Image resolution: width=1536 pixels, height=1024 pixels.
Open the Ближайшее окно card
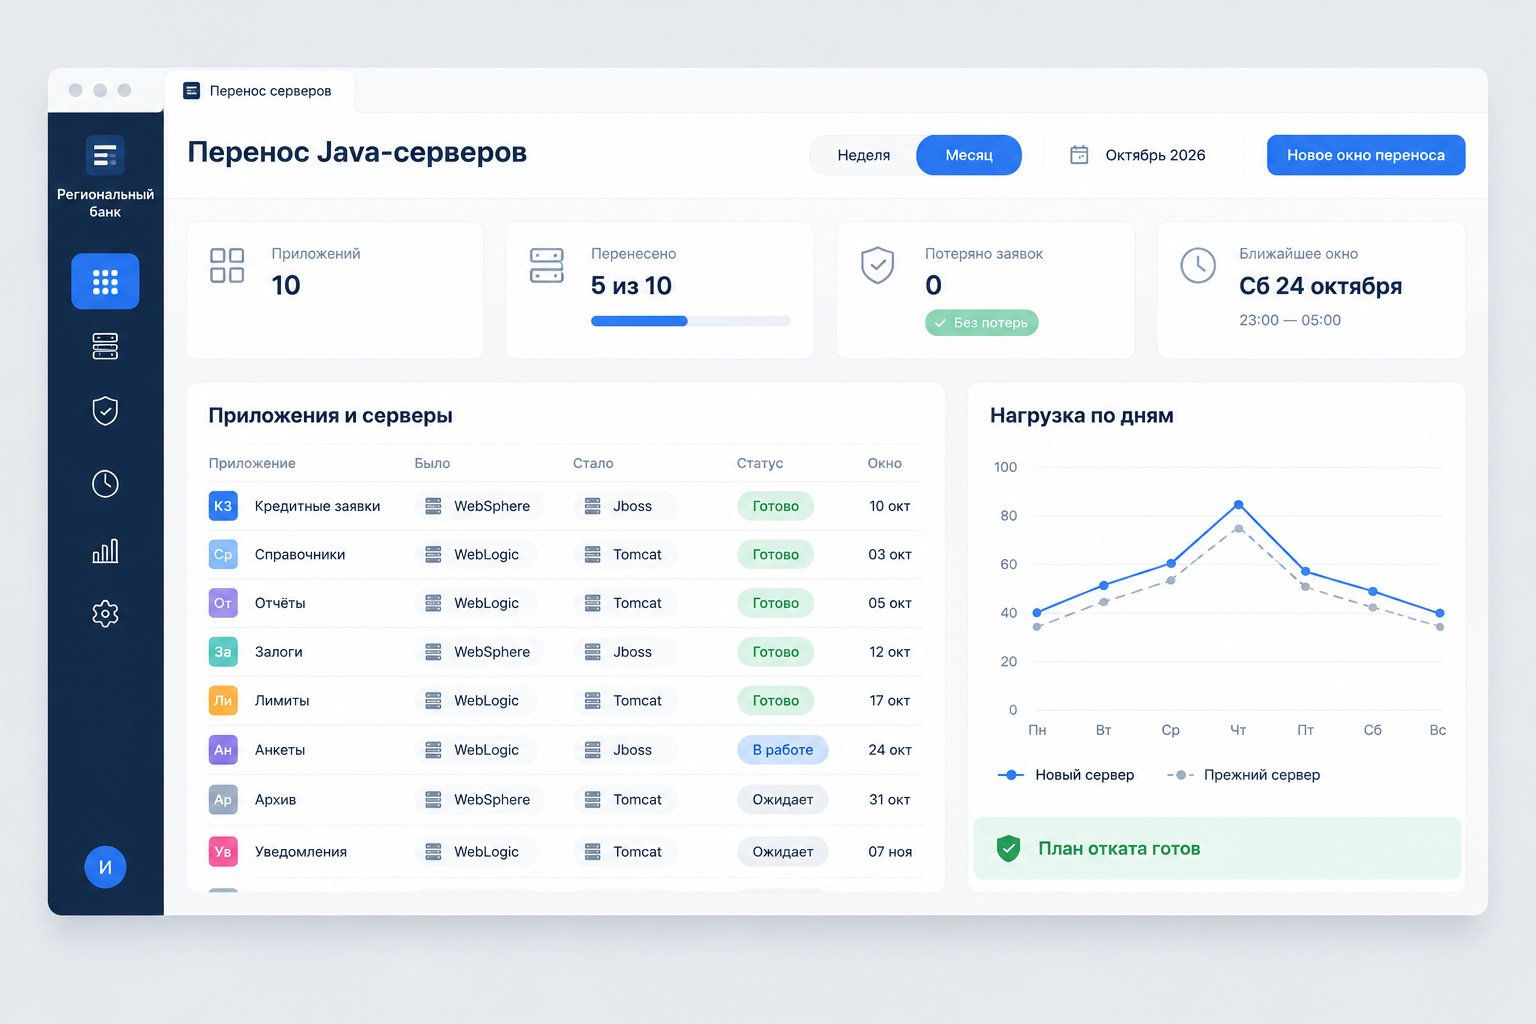tap(1311, 290)
